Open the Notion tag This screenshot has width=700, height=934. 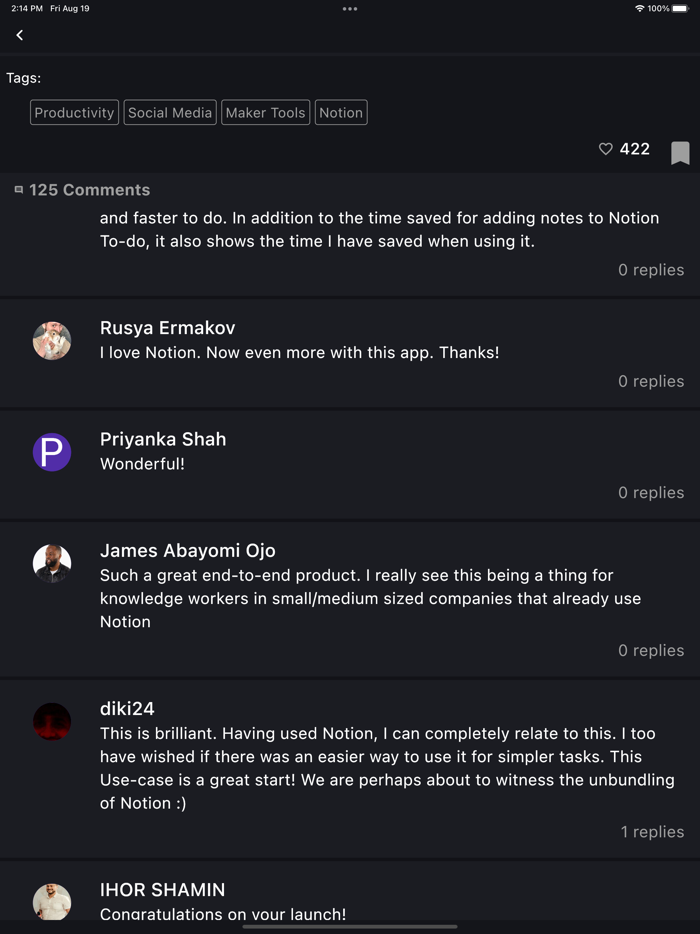point(340,112)
